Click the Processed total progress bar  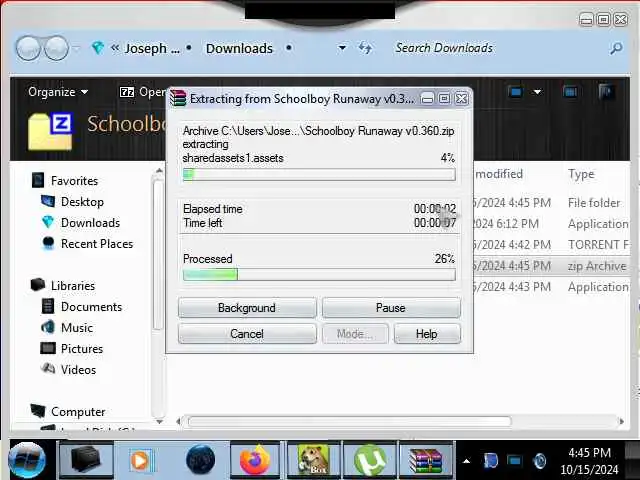tap(319, 274)
